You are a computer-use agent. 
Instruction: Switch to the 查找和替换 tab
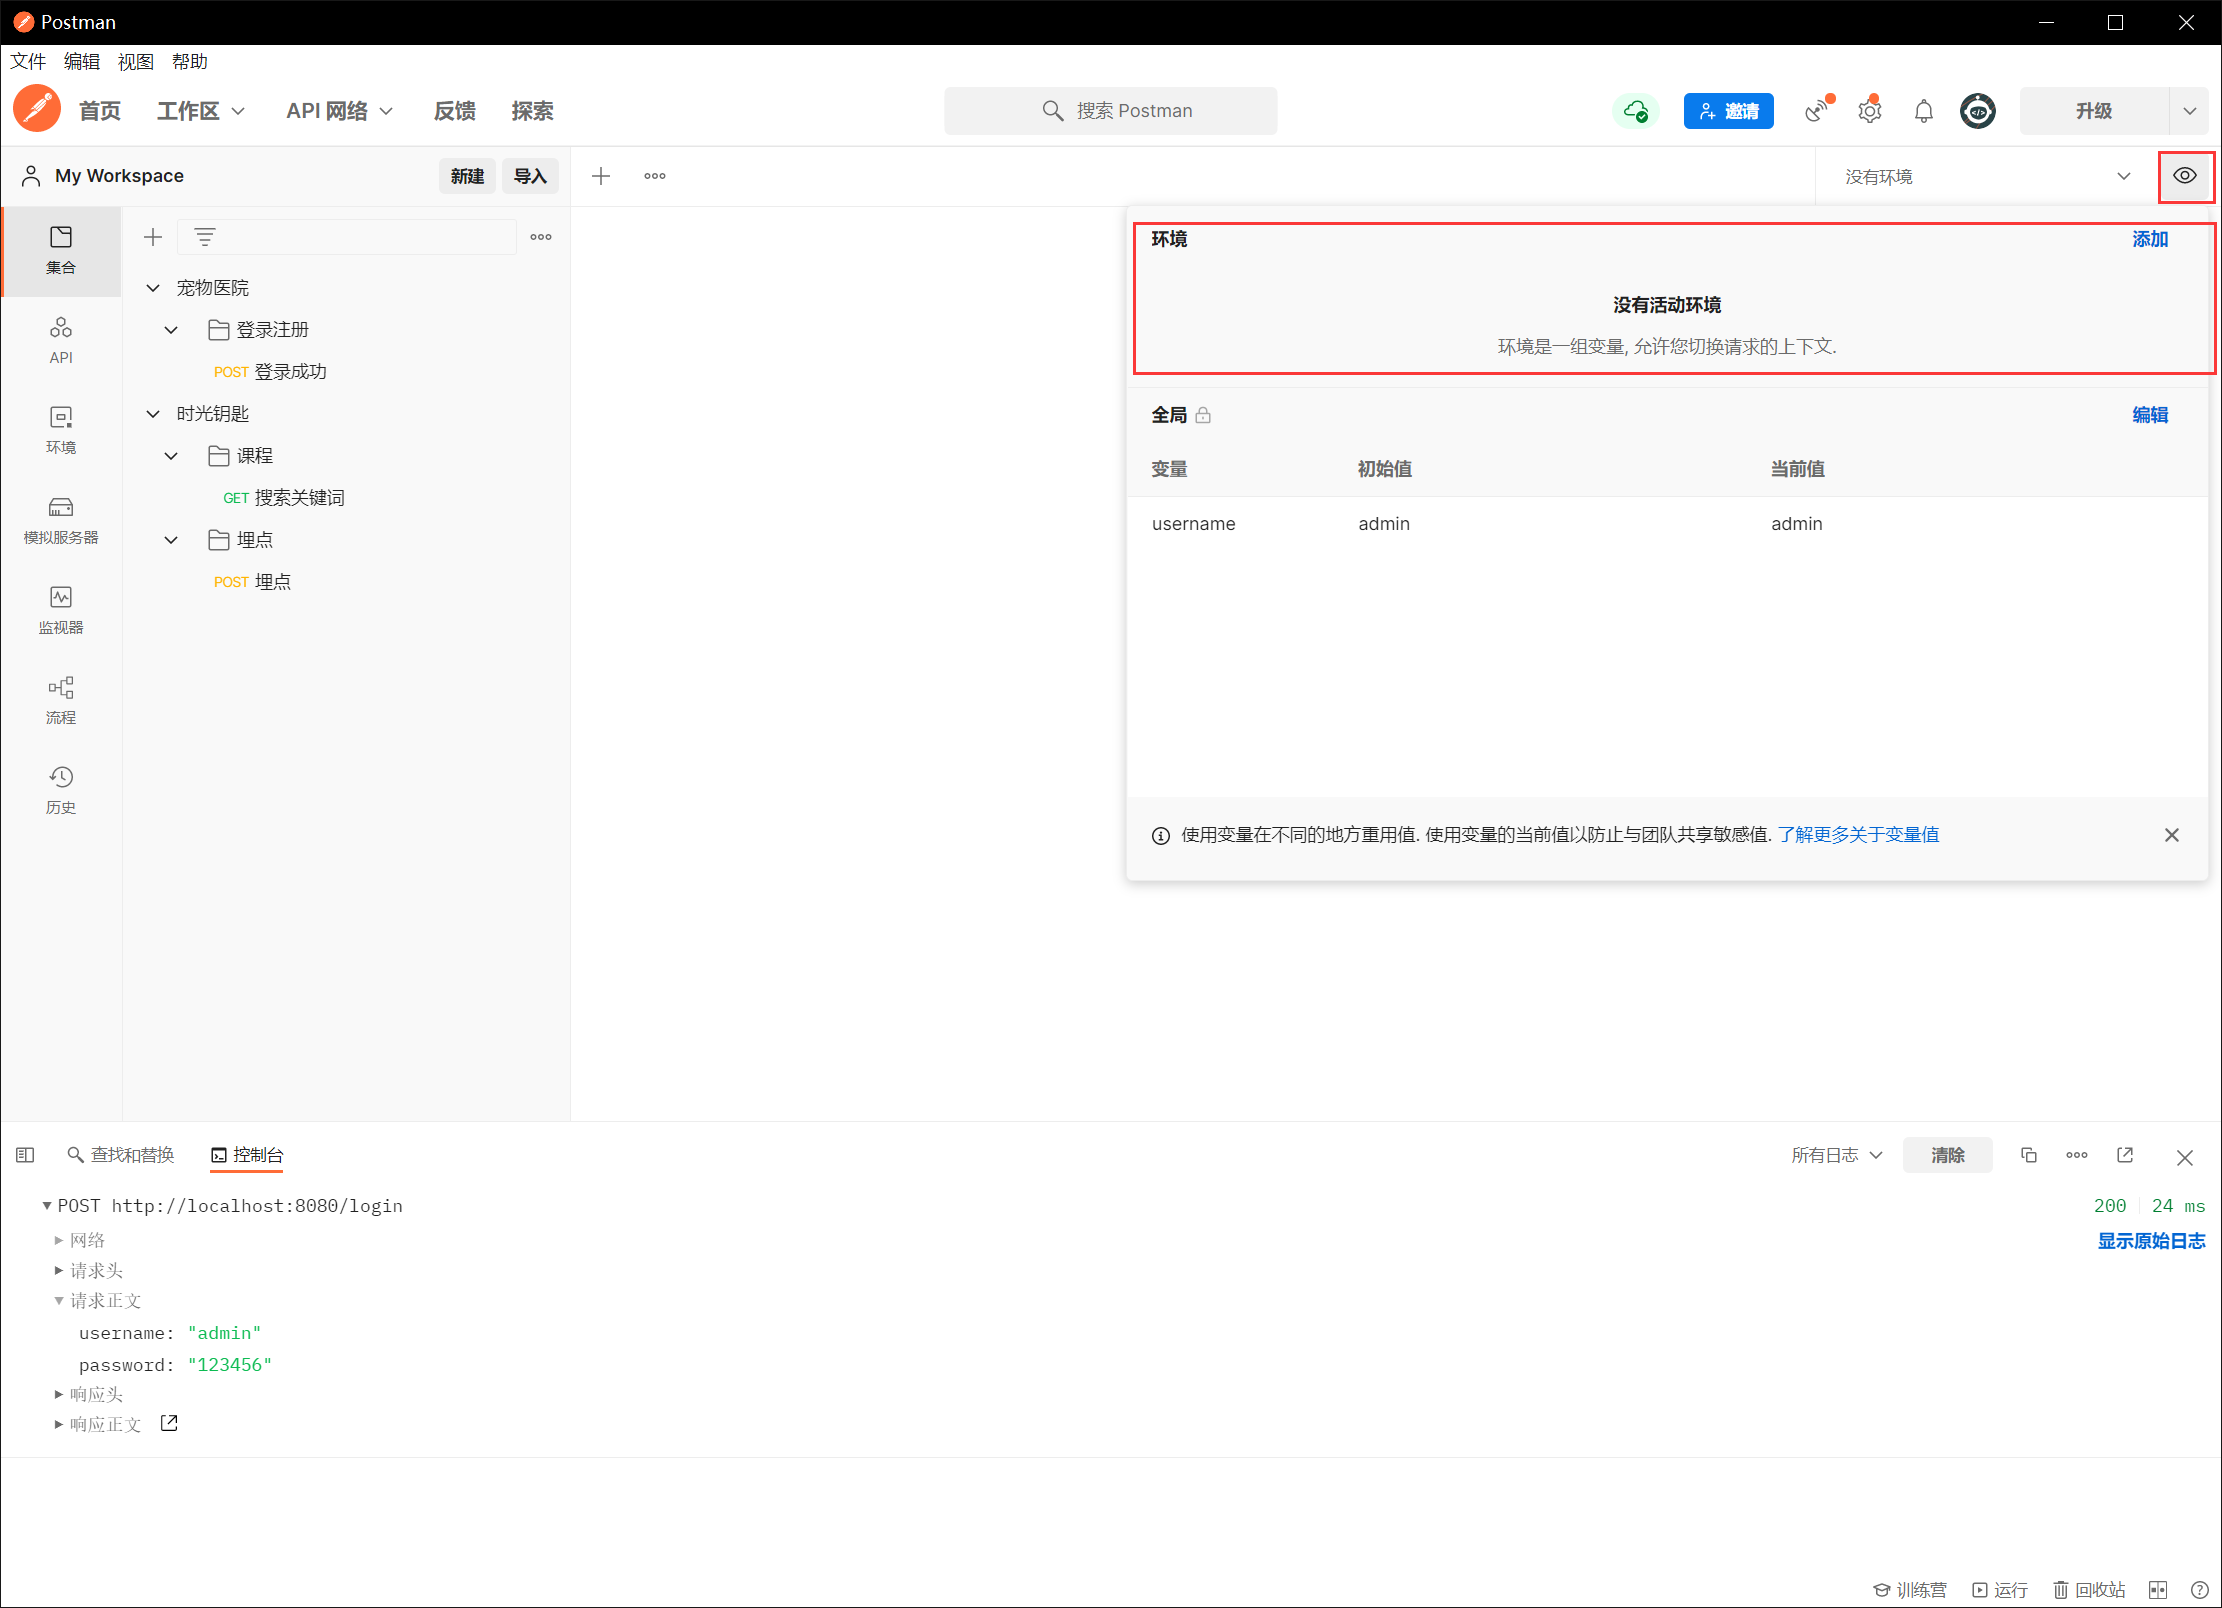(x=121, y=1155)
